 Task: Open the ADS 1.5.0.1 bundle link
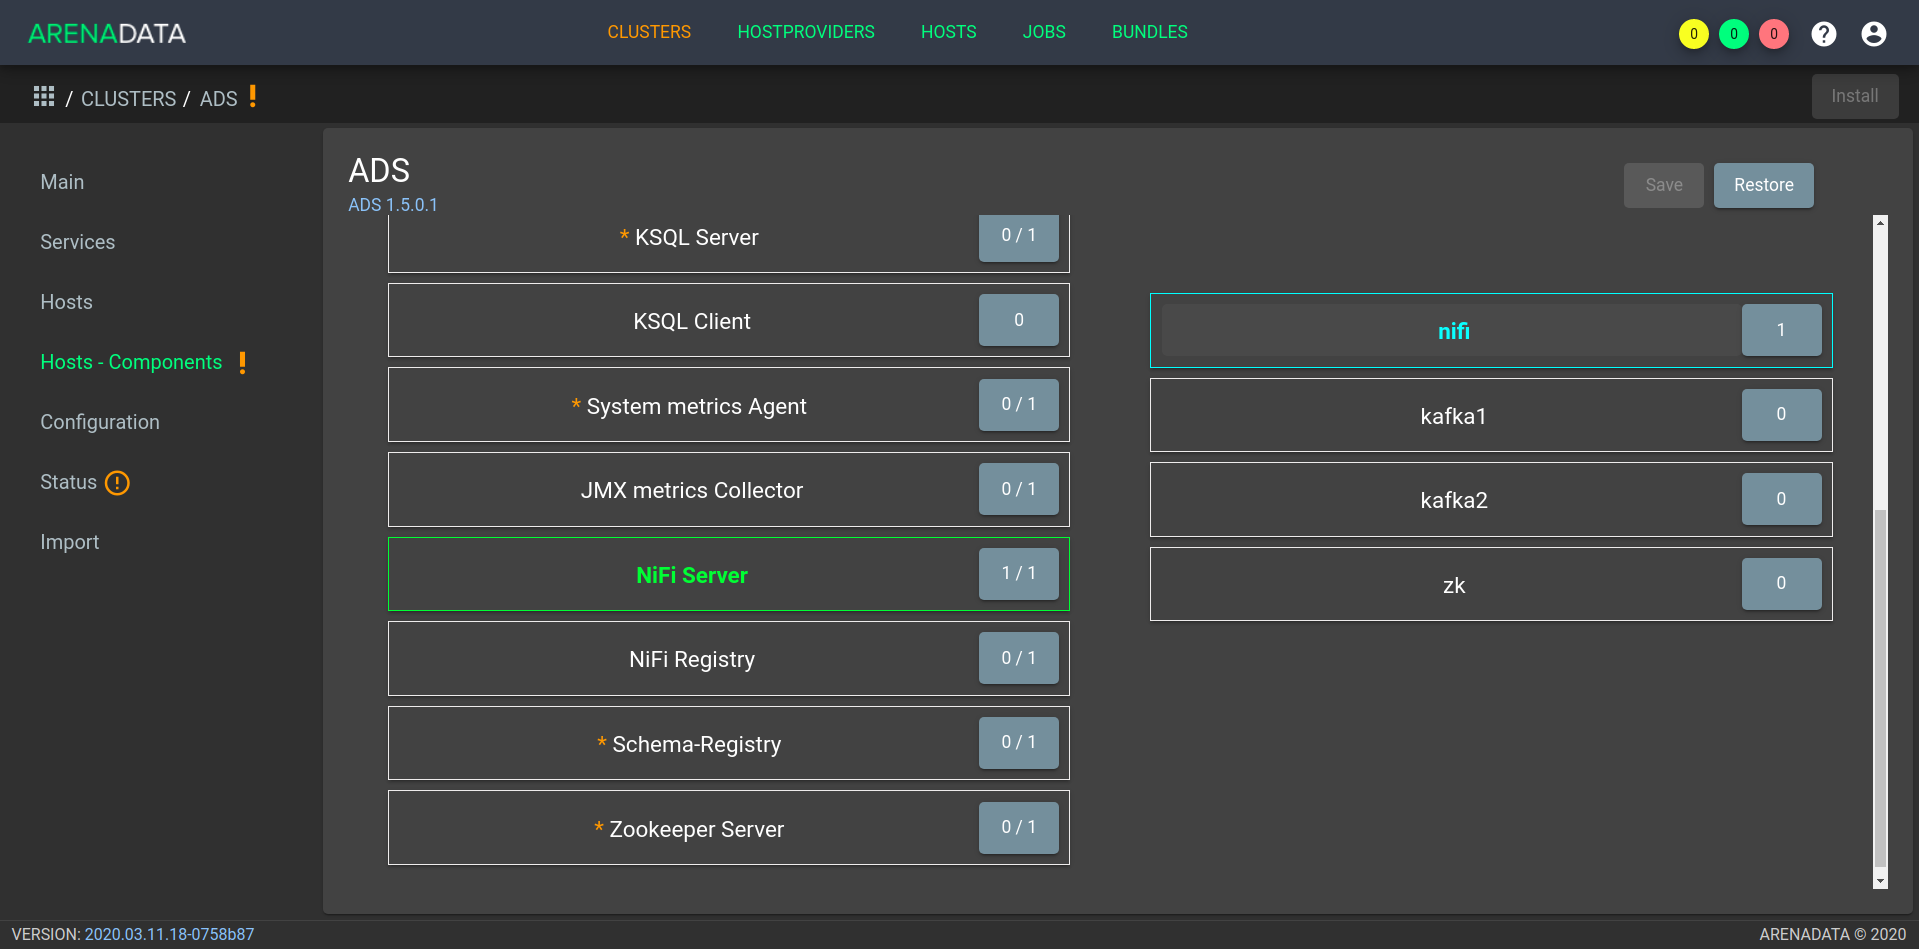[x=393, y=205]
